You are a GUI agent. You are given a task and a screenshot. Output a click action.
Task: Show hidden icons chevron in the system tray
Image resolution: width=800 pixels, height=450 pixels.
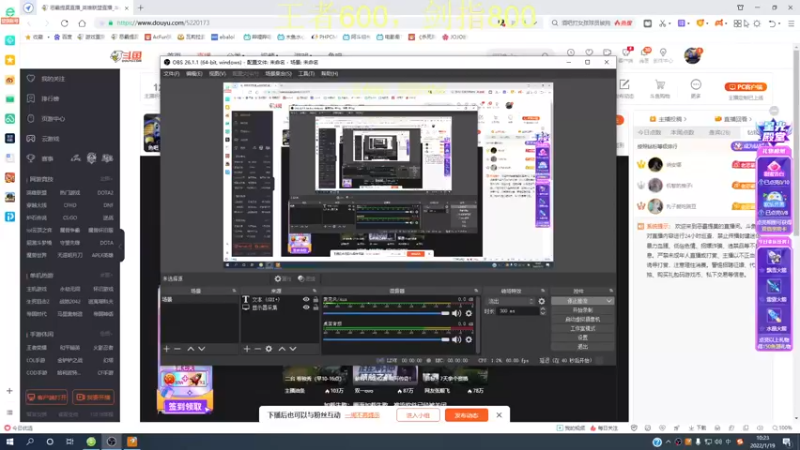[668, 442]
